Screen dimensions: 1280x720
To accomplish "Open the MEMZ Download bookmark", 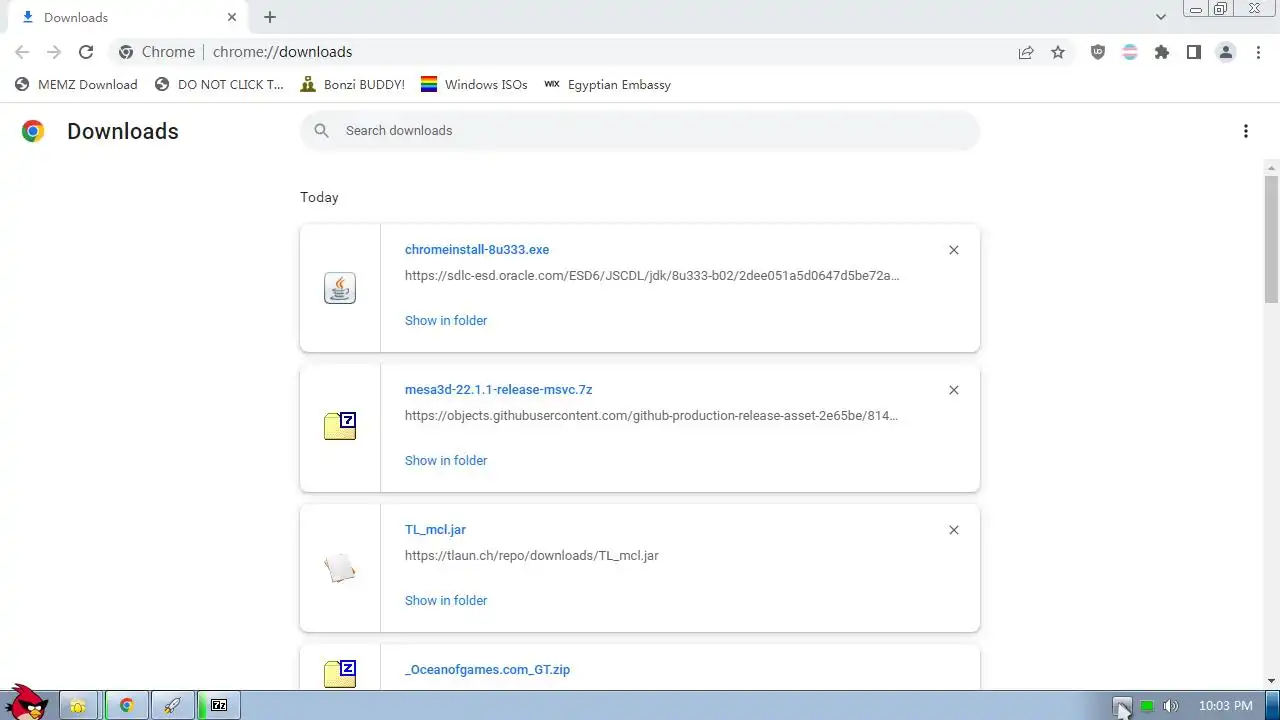I will click(76, 85).
